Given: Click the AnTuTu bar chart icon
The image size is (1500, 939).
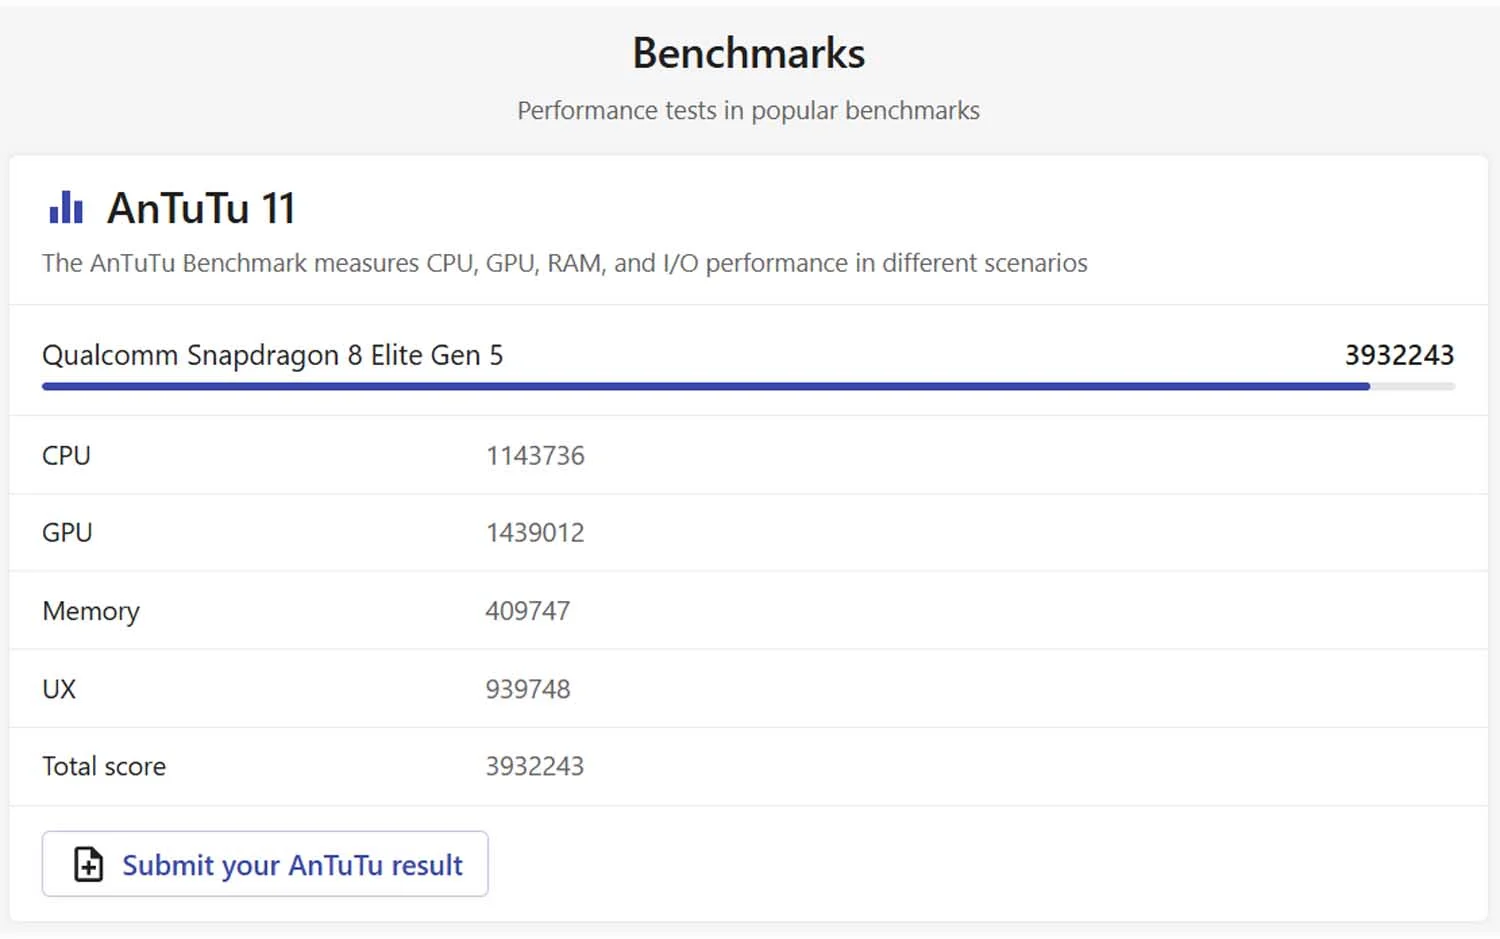Looking at the screenshot, I should point(66,207).
